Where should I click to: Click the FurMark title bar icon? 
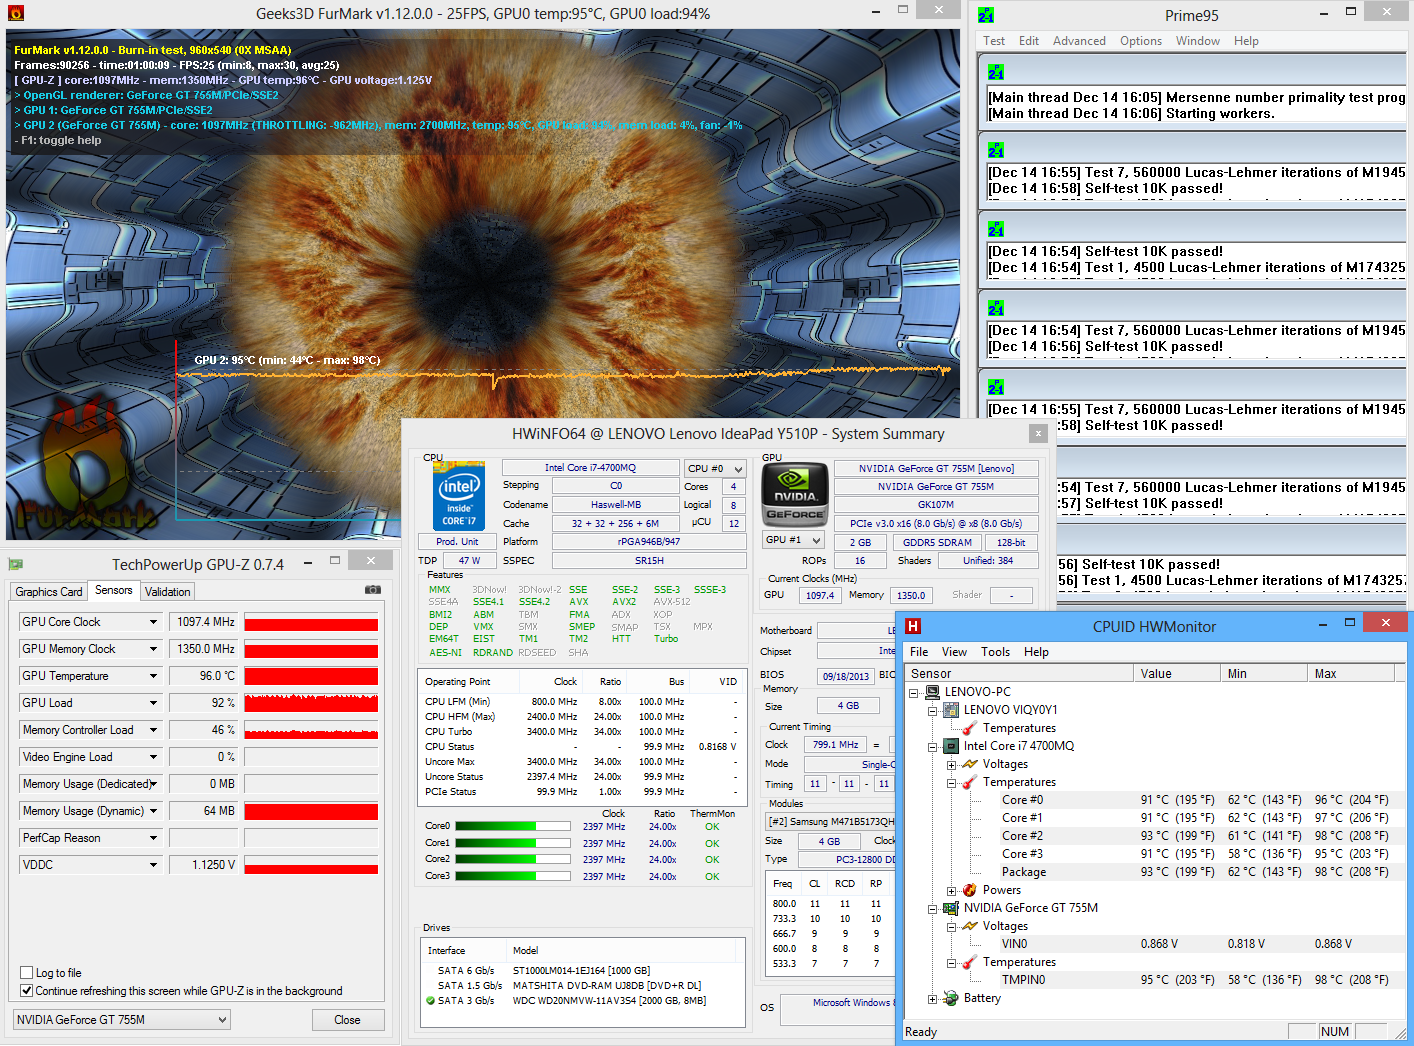tap(15, 13)
